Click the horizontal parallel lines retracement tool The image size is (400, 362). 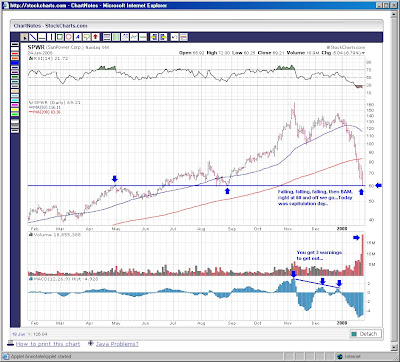pyautogui.click(x=107, y=37)
